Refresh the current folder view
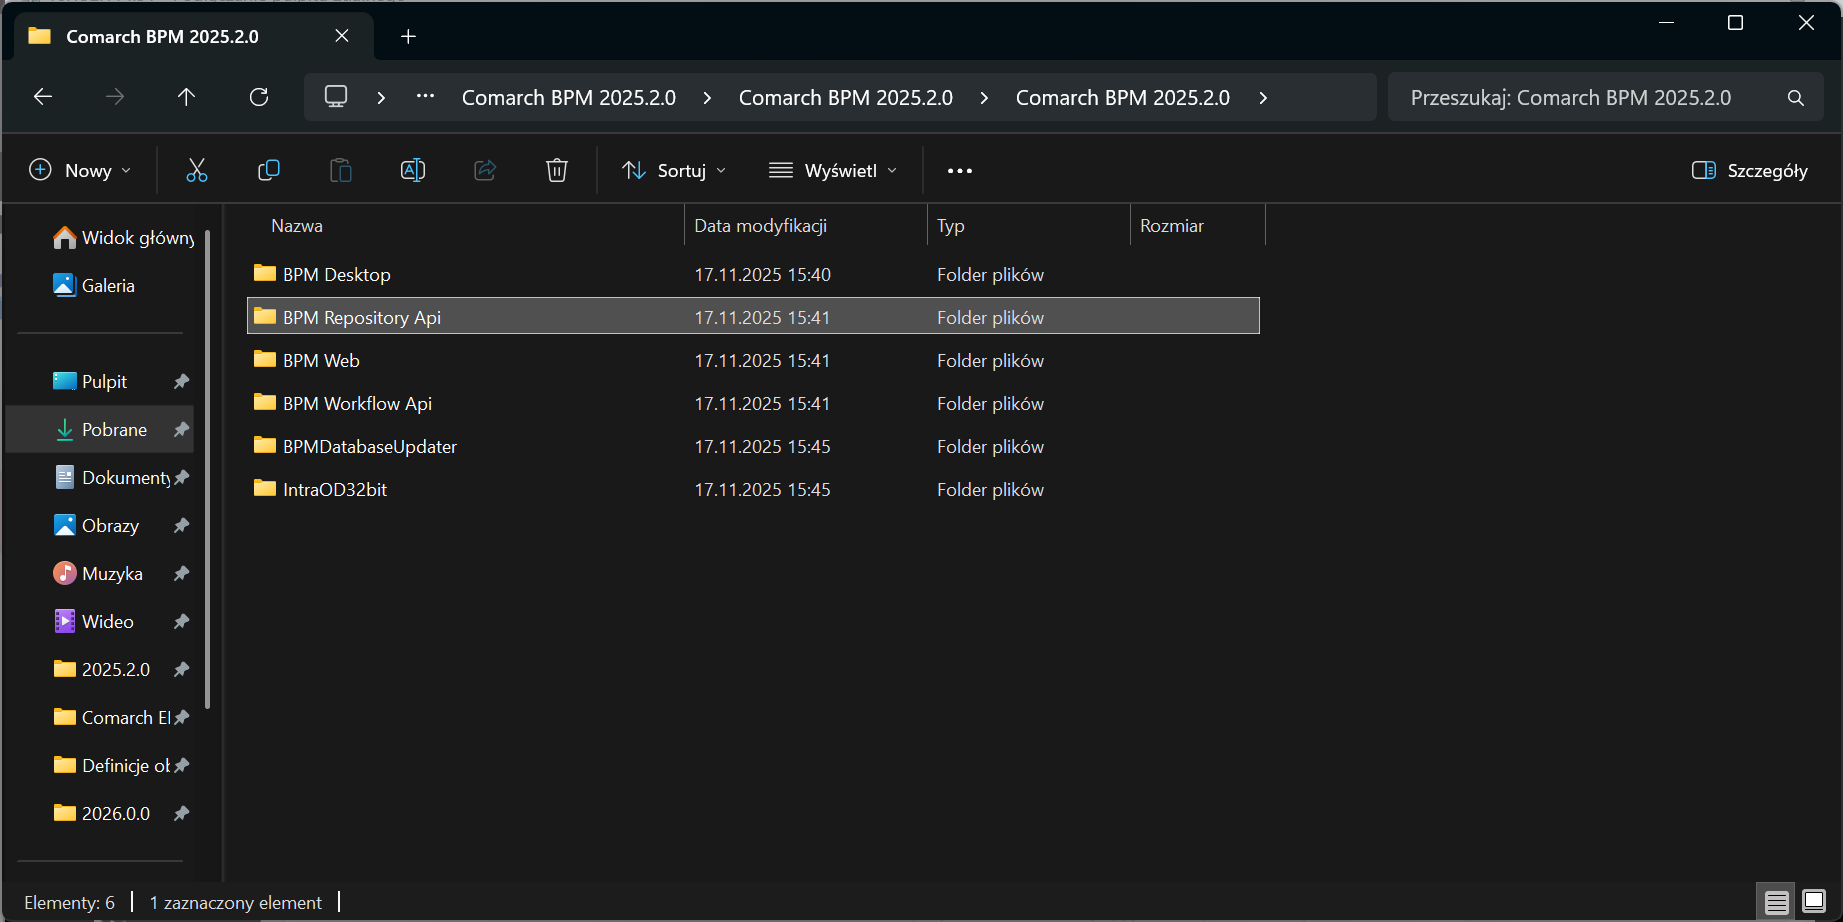This screenshot has width=1843, height=922. [259, 97]
